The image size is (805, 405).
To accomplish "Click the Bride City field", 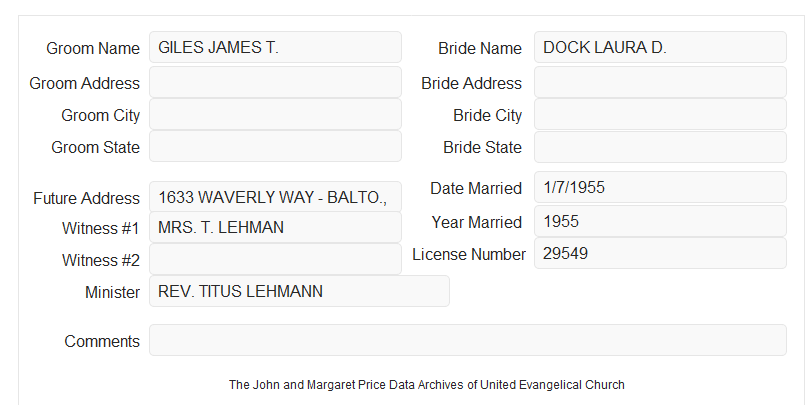I will coord(660,114).
